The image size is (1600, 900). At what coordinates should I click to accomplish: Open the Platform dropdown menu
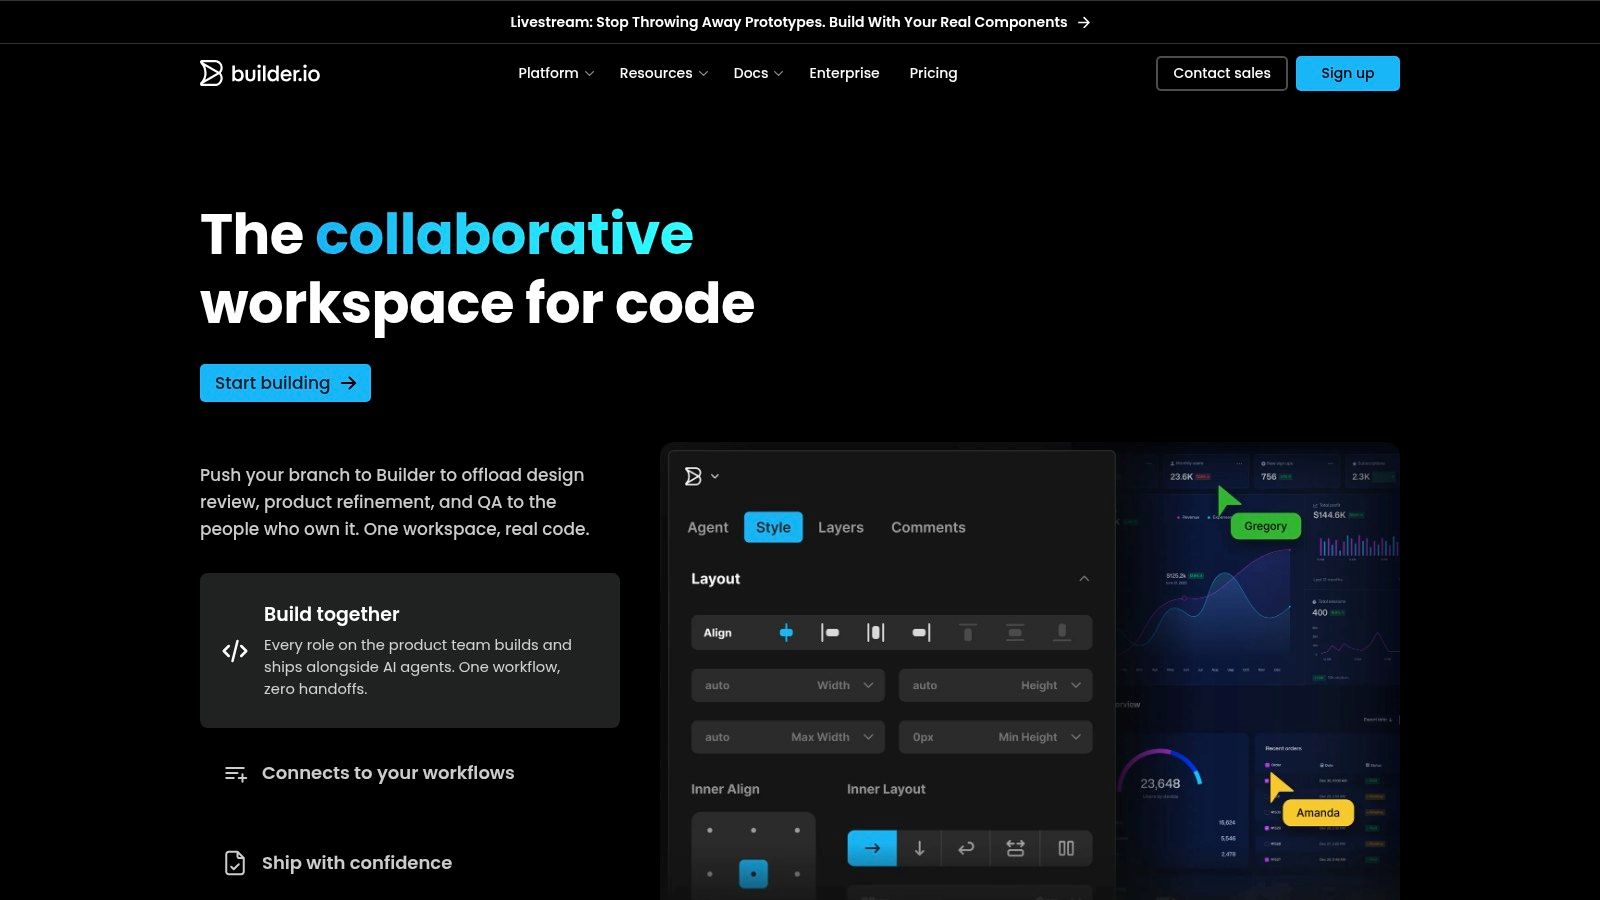pos(556,73)
